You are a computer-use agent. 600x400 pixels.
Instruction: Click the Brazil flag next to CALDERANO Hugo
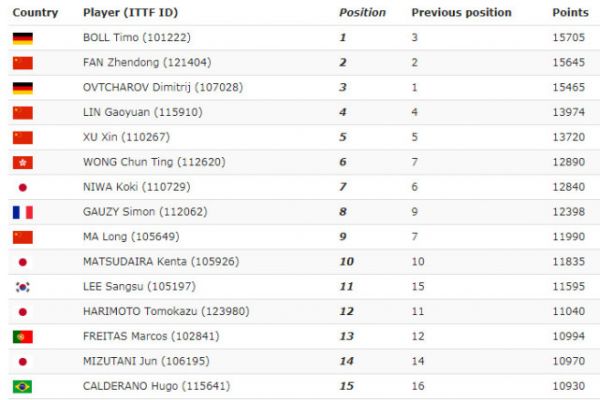tap(23, 387)
